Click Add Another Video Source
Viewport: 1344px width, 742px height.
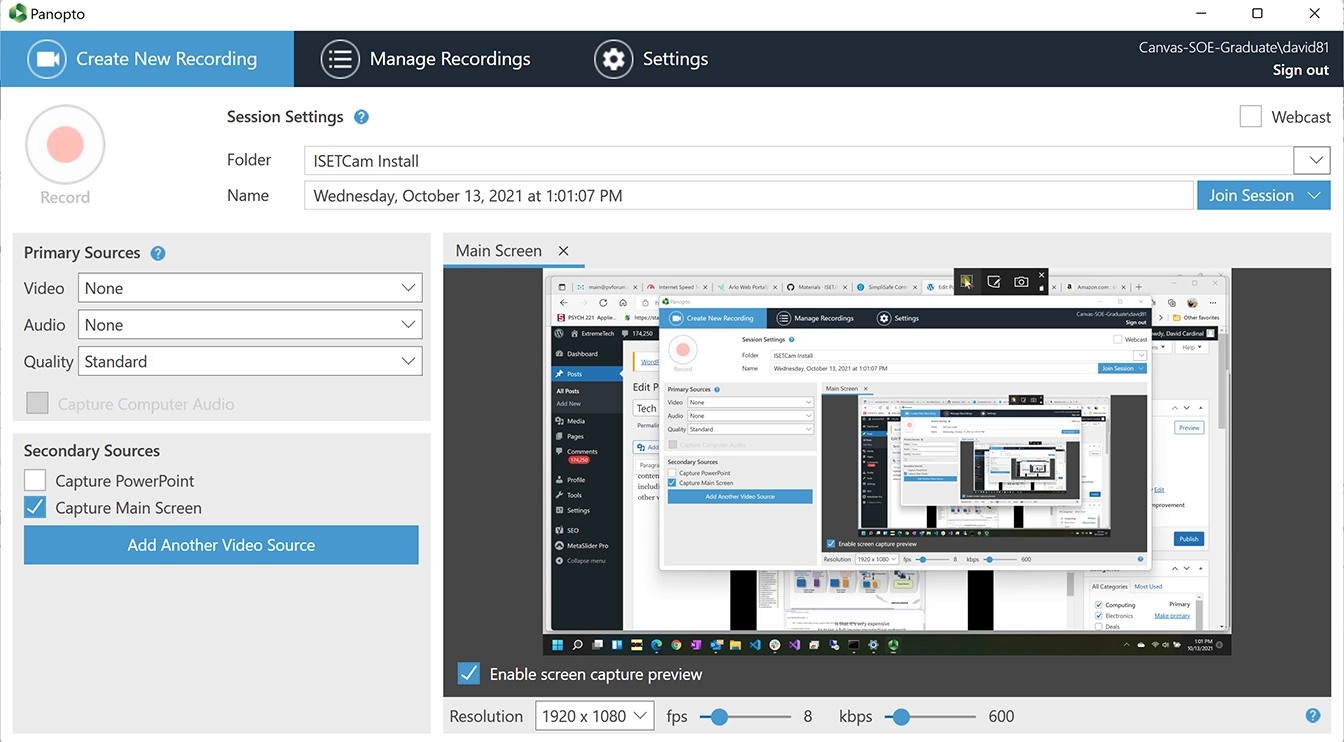click(221, 545)
